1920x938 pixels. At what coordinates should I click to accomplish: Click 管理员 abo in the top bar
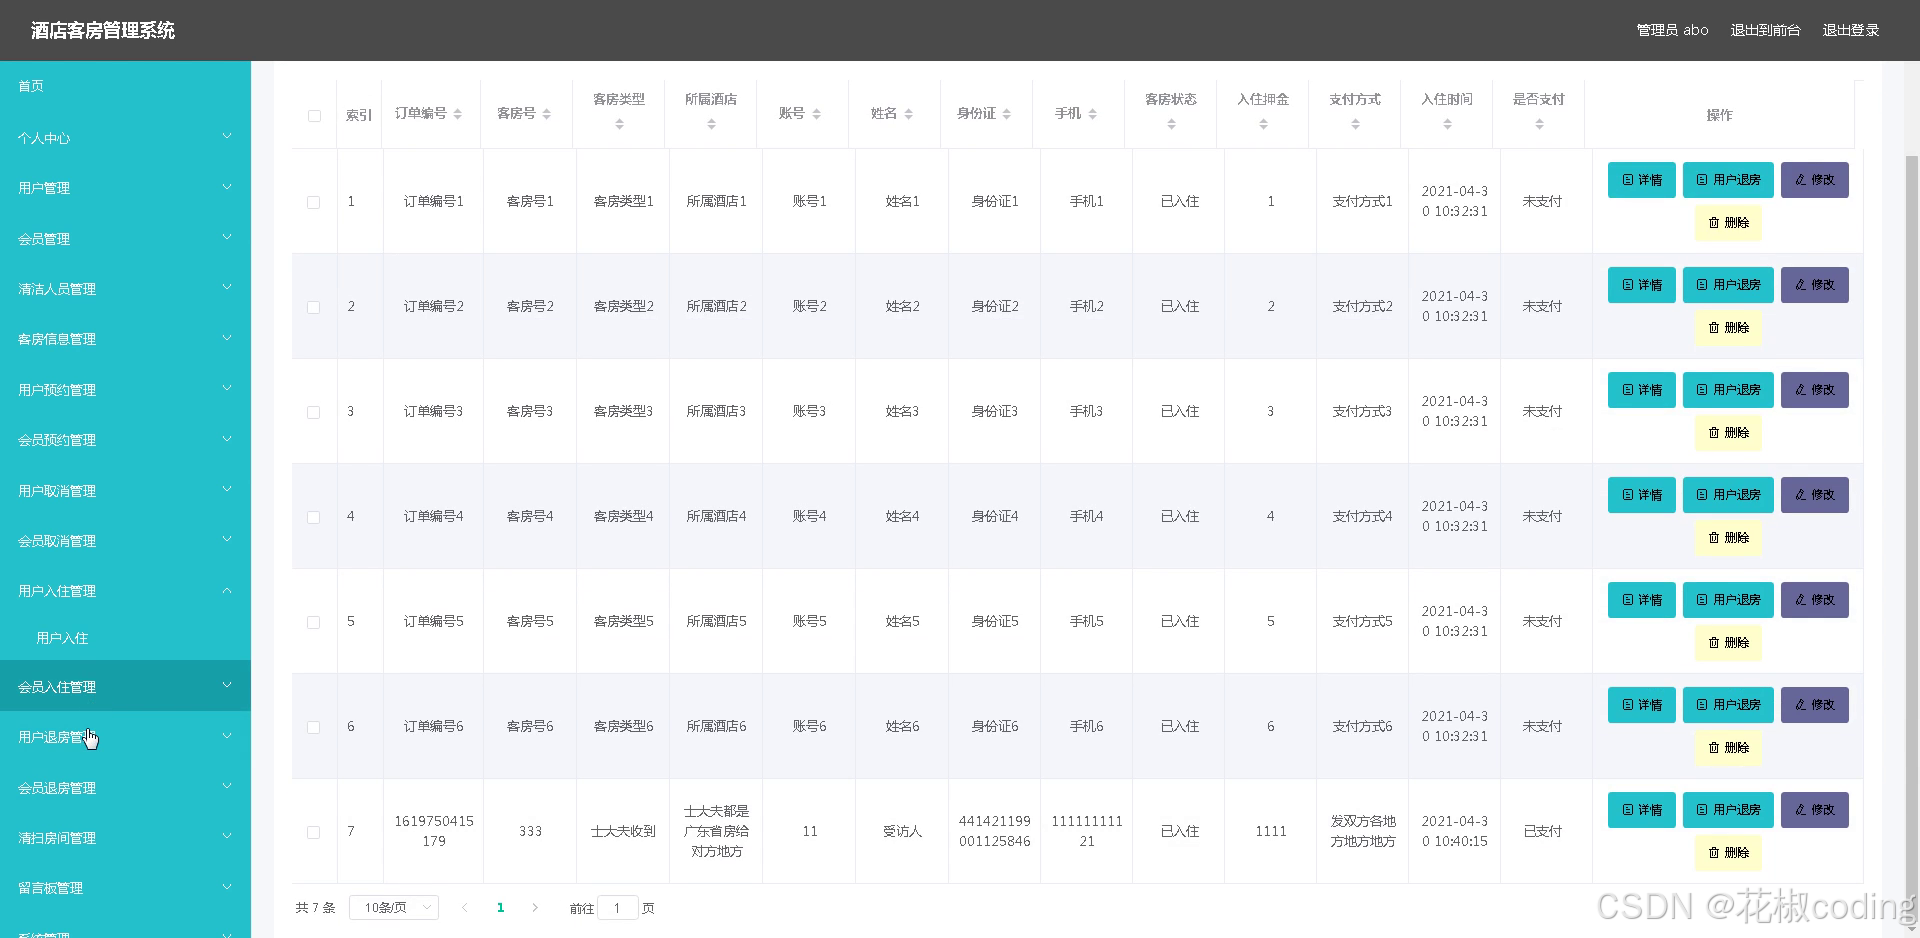pyautogui.click(x=1672, y=30)
